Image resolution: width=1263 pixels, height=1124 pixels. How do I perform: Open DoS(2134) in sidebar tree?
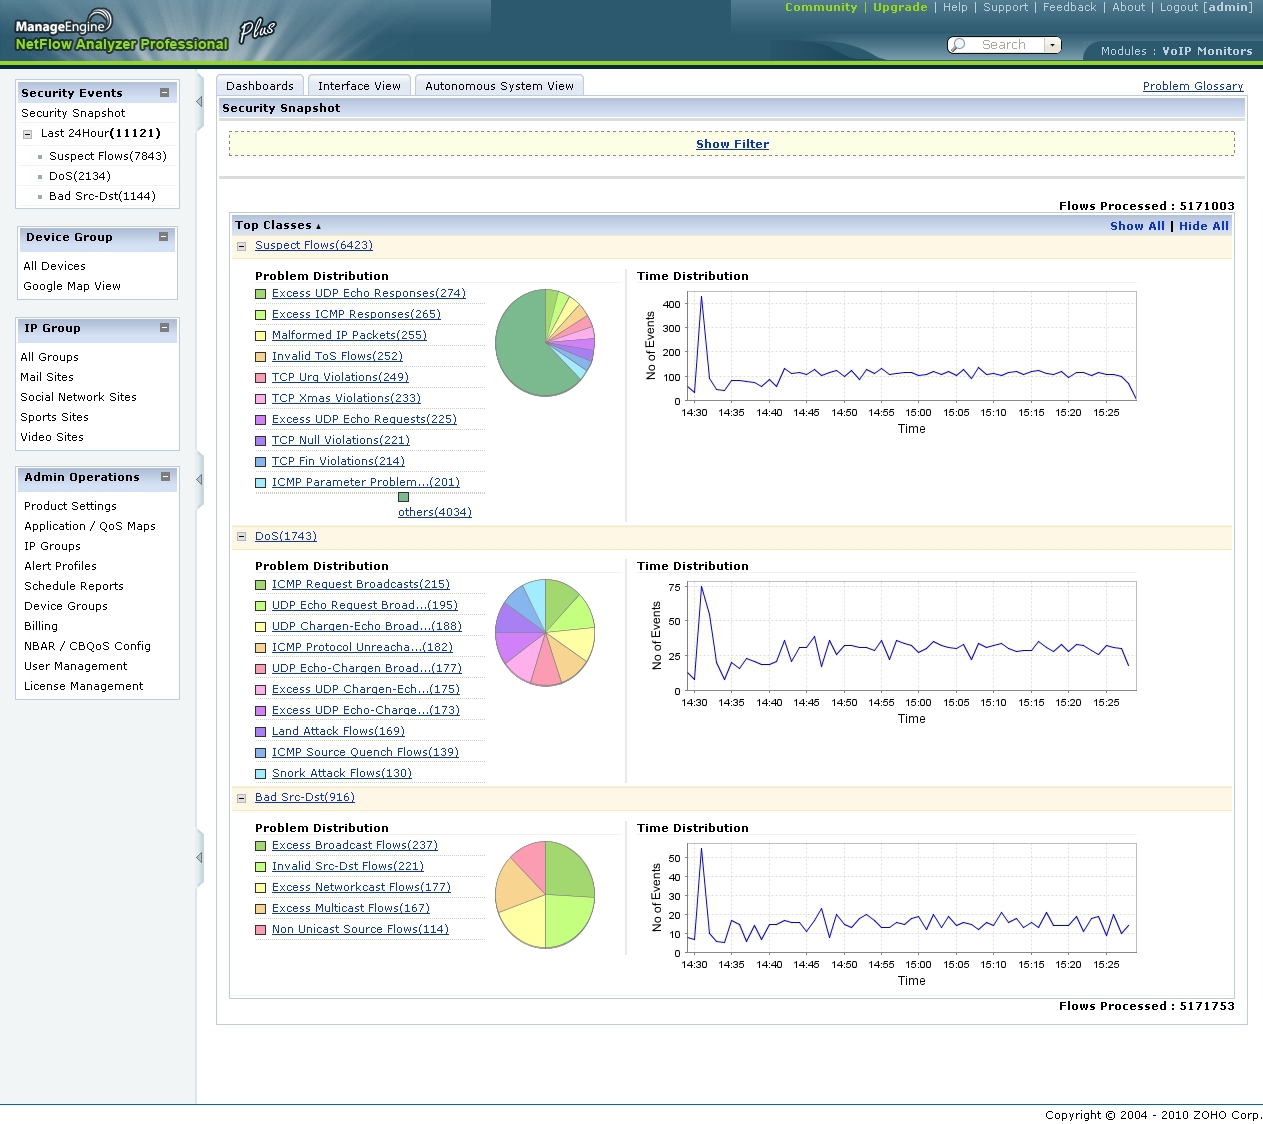click(80, 176)
